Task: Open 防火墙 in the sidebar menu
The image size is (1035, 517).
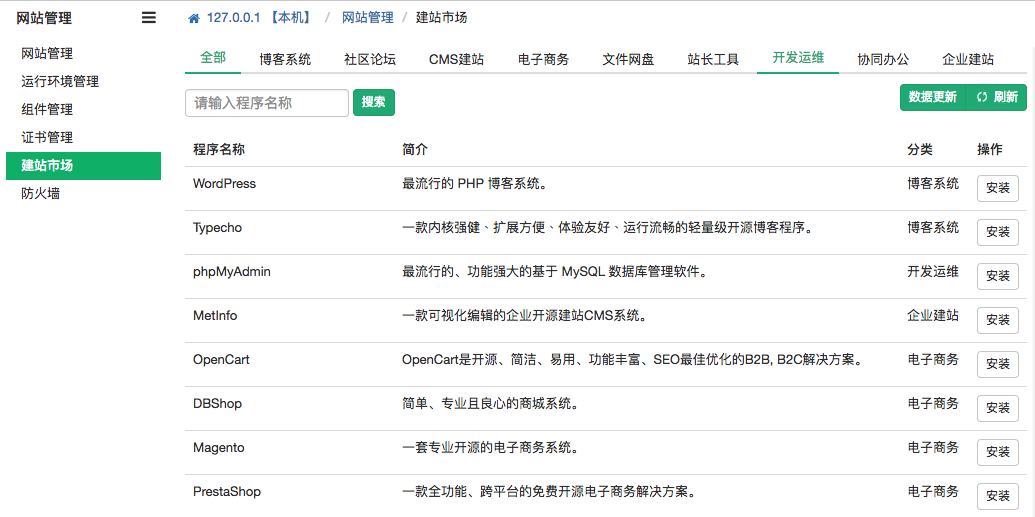Action: (x=41, y=194)
